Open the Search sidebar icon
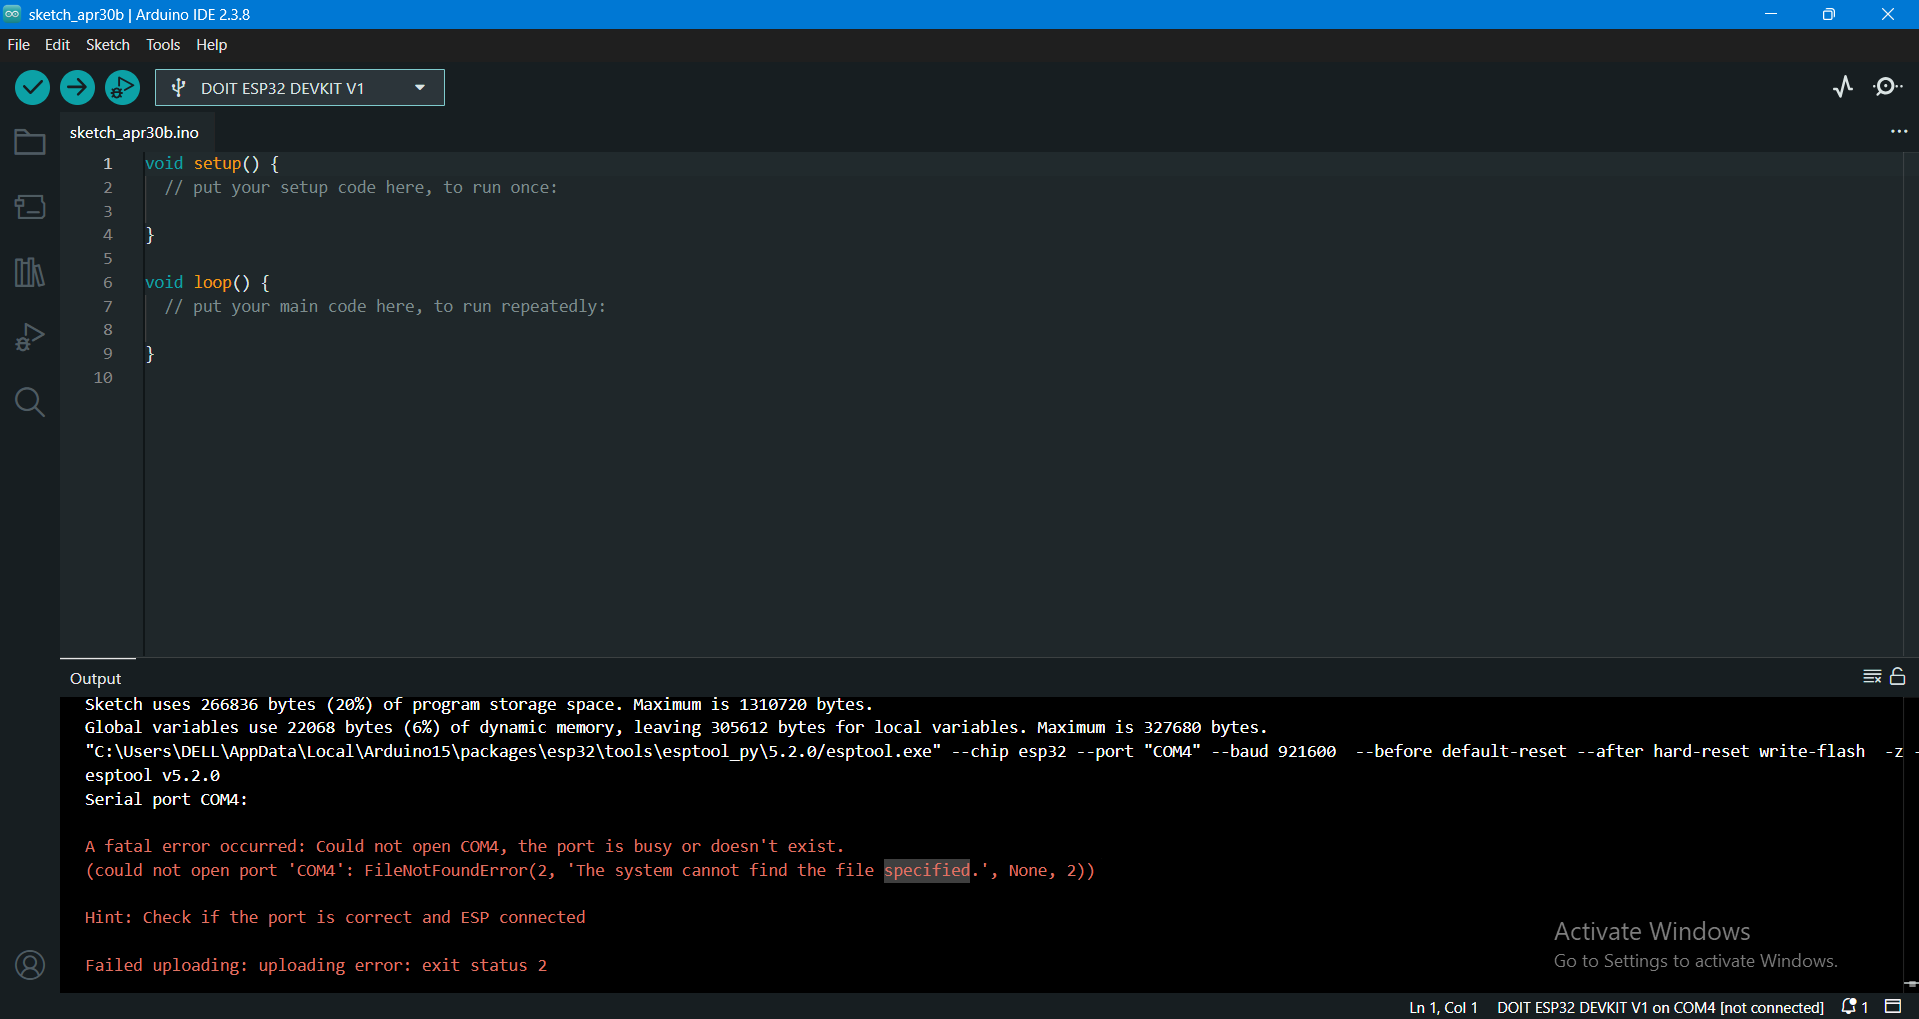 point(30,402)
